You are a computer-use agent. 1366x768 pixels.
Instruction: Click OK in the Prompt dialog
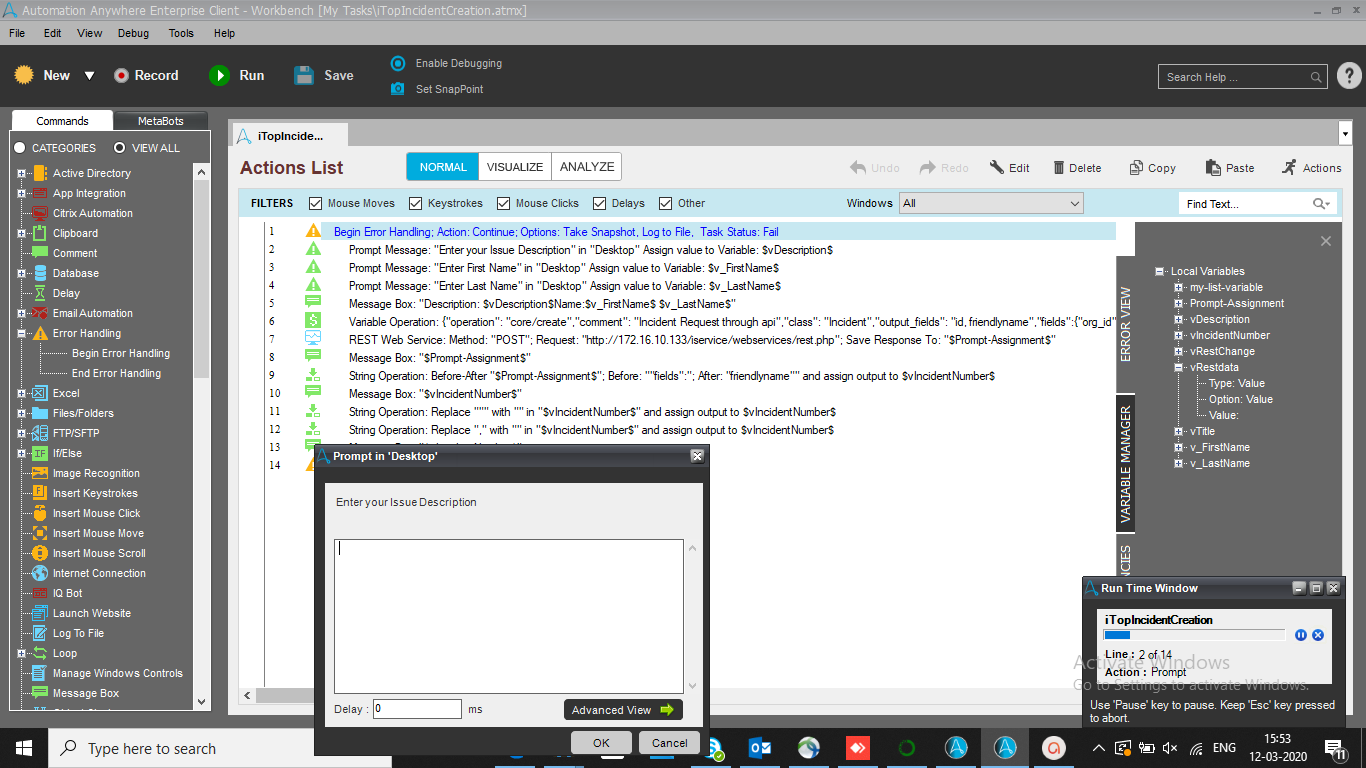tap(601, 743)
